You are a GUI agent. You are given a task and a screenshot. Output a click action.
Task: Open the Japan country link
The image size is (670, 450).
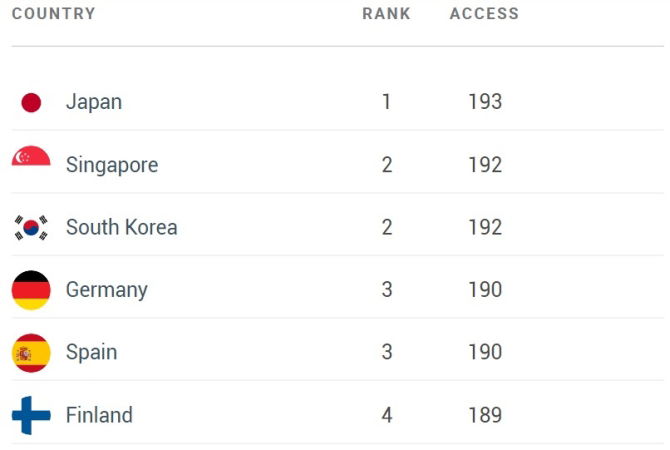94,102
